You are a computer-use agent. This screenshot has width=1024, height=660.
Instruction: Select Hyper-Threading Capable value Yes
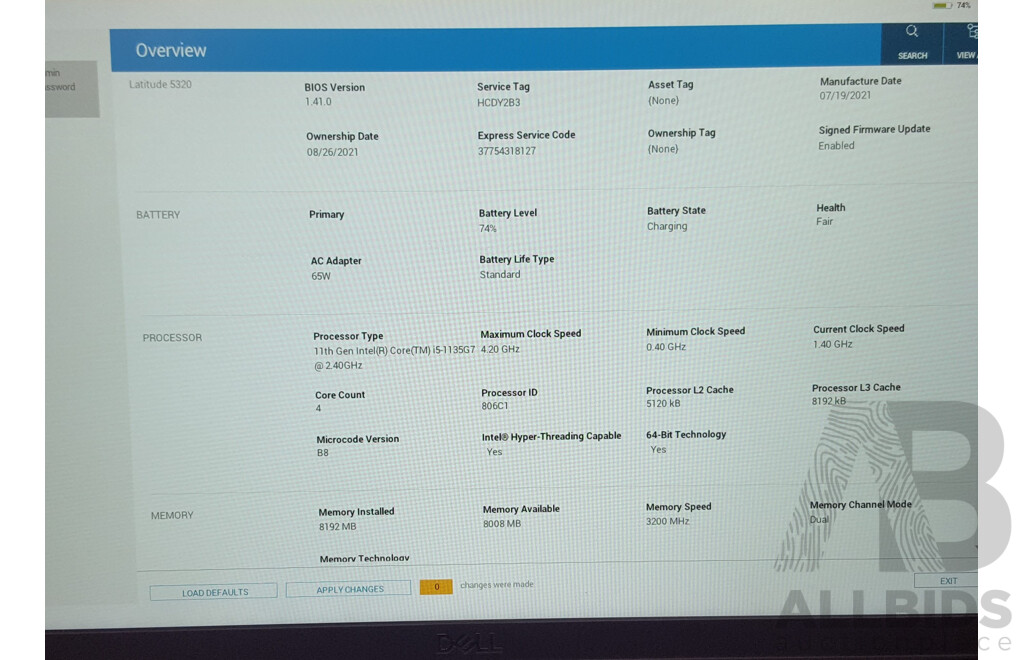494,452
